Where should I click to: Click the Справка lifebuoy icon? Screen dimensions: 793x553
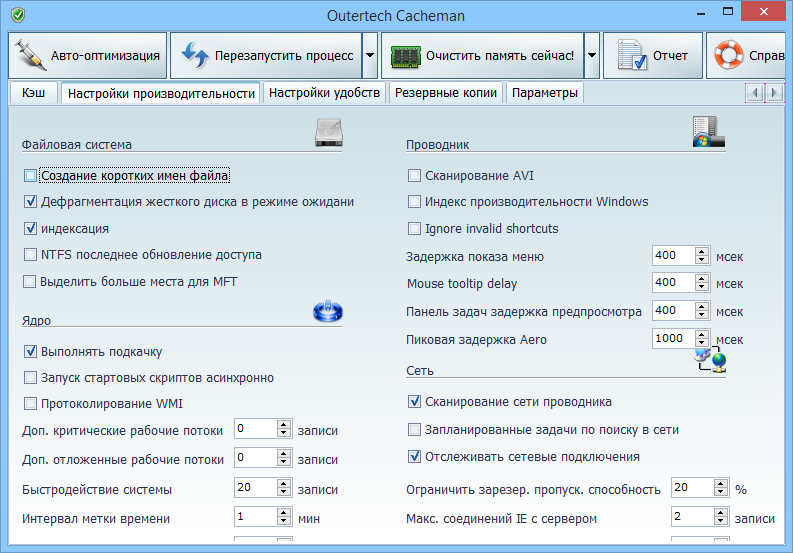point(728,55)
